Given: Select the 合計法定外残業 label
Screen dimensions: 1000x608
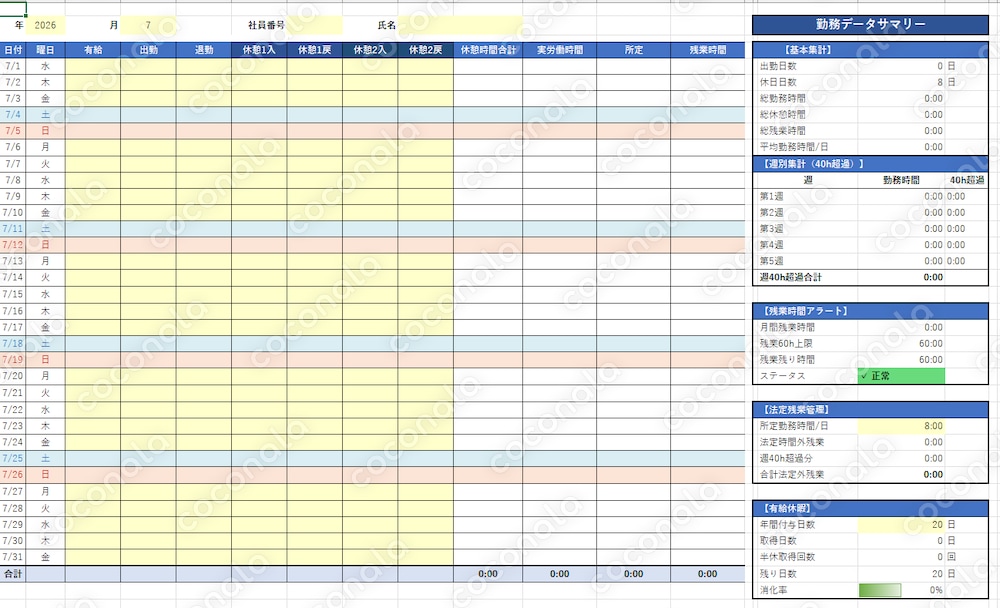Looking at the screenshot, I should point(791,475).
